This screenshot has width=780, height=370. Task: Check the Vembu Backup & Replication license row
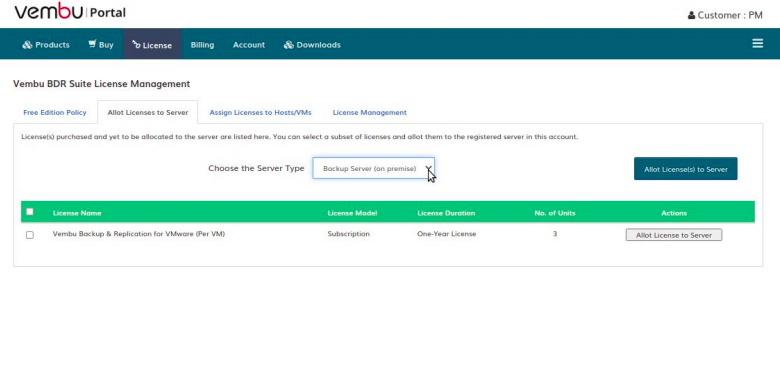coord(30,235)
